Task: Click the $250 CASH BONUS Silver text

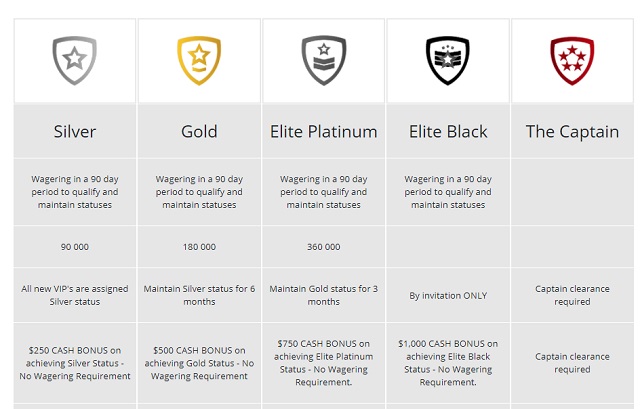Action: coord(75,363)
